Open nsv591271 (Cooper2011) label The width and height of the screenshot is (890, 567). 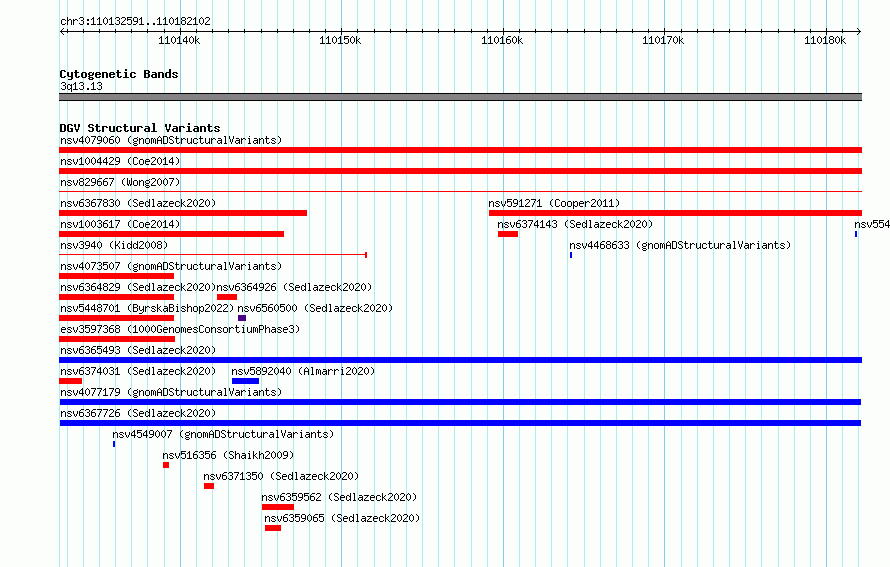554,203
